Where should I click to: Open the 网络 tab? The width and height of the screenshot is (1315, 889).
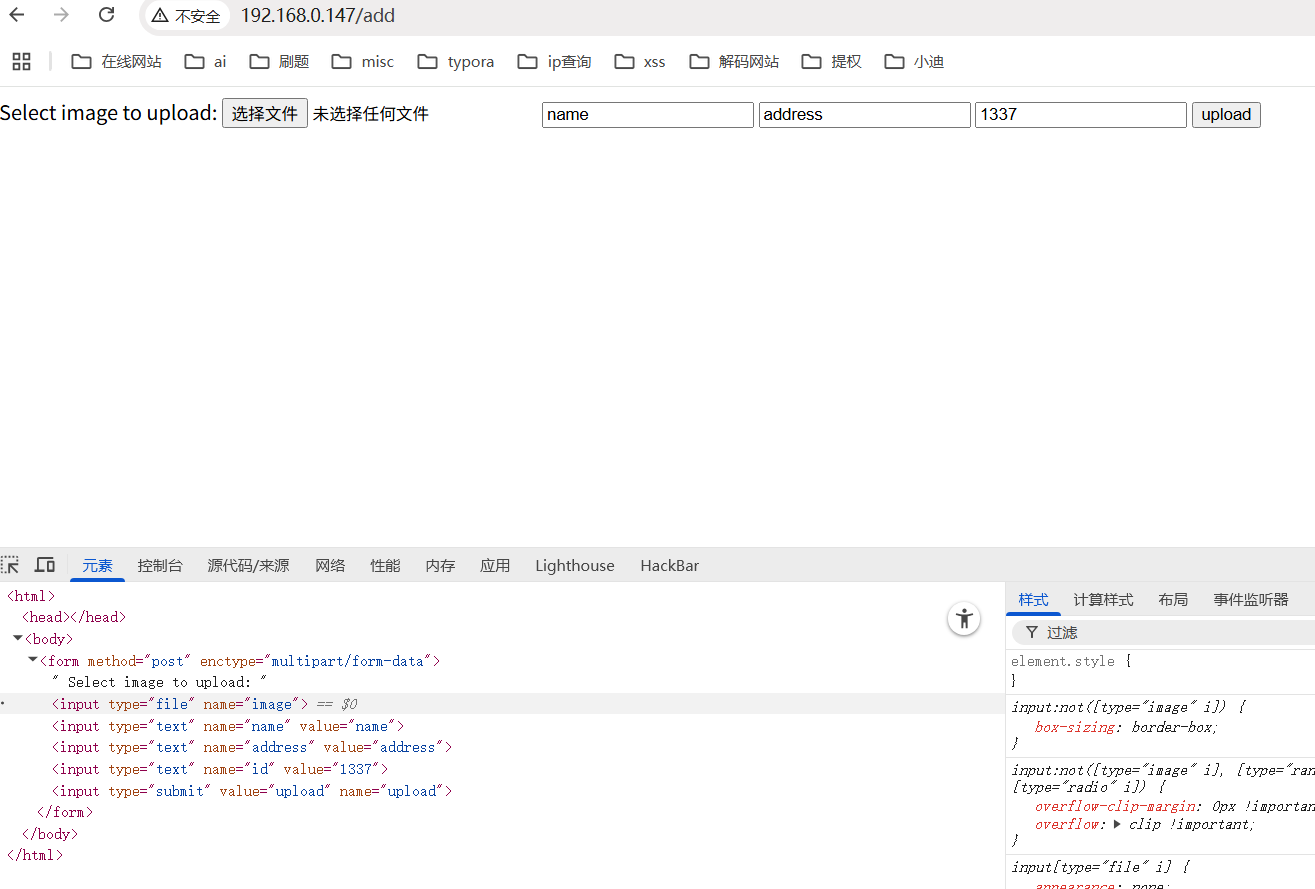pyautogui.click(x=330, y=566)
